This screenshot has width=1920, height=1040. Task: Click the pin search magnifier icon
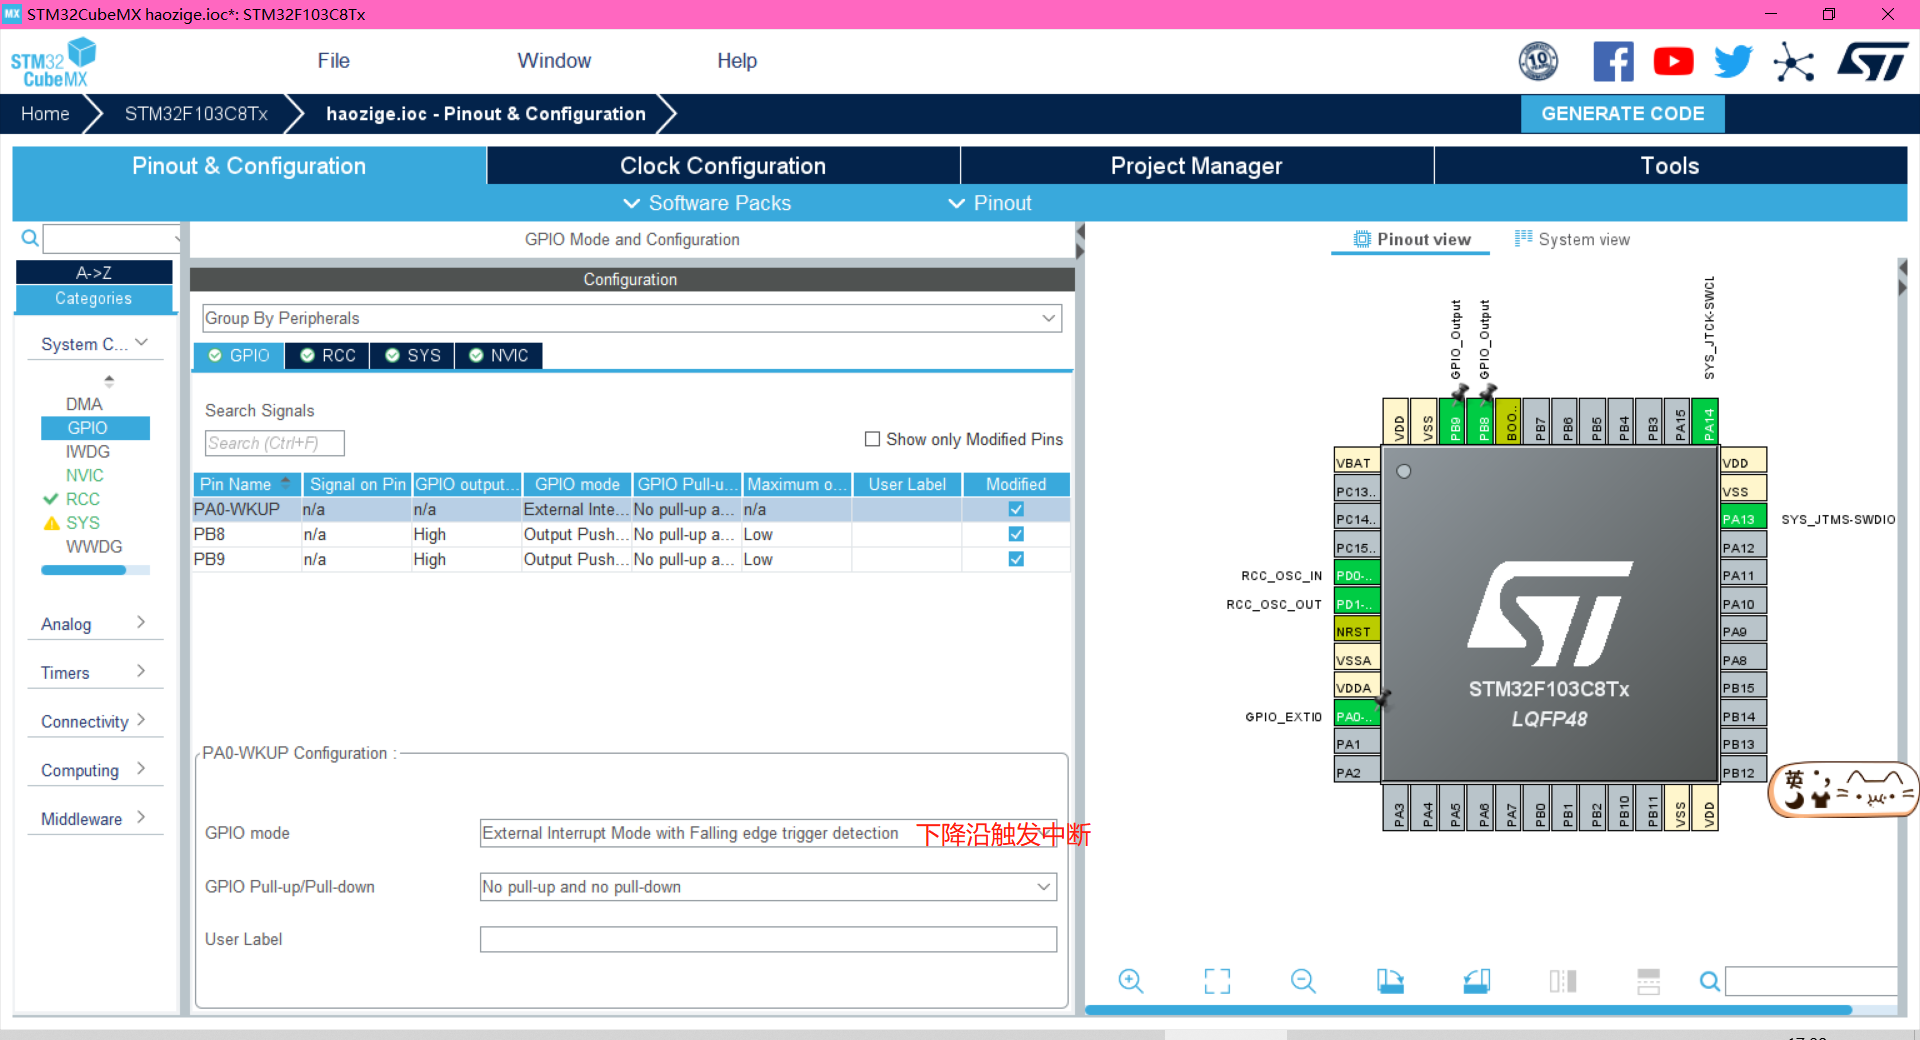(1710, 981)
